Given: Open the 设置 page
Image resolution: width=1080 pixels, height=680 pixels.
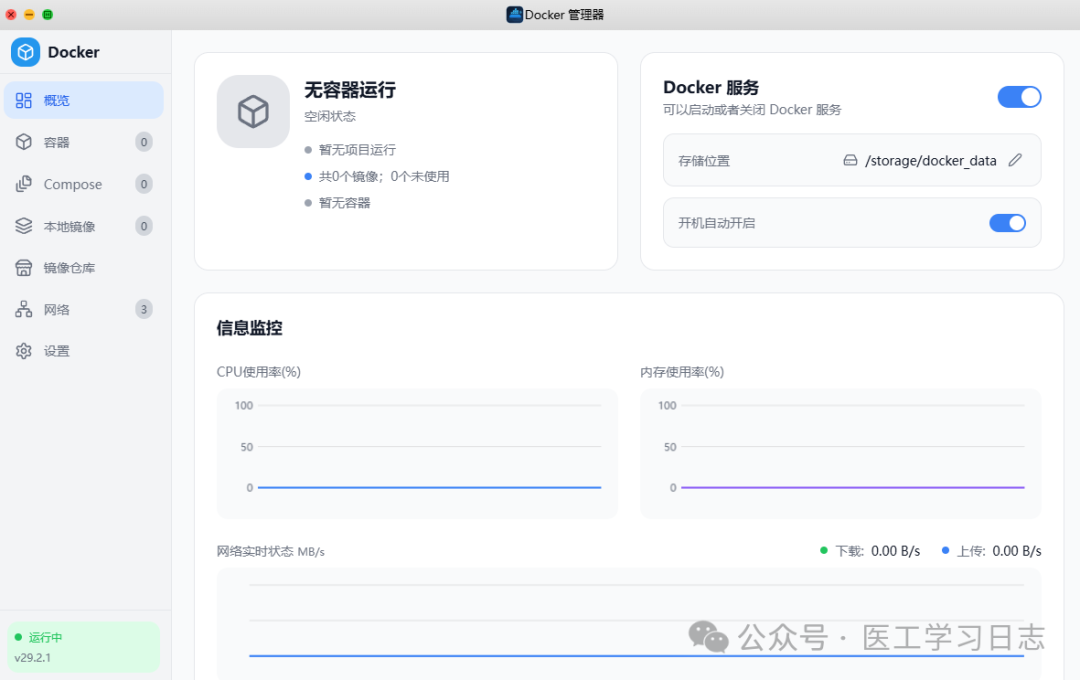Looking at the screenshot, I should 84,351.
